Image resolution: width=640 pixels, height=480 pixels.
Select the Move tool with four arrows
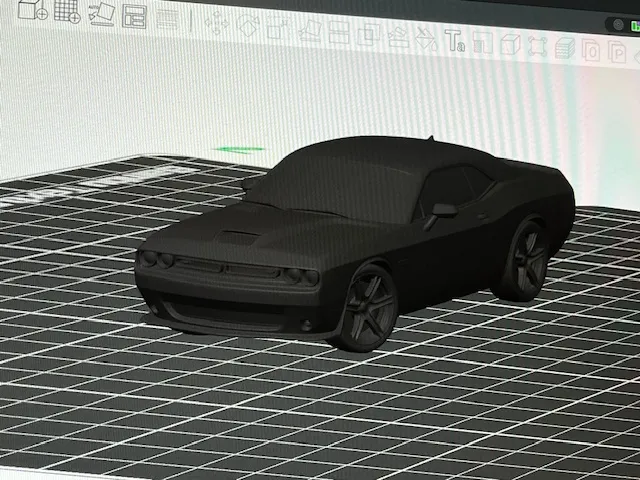coord(216,23)
